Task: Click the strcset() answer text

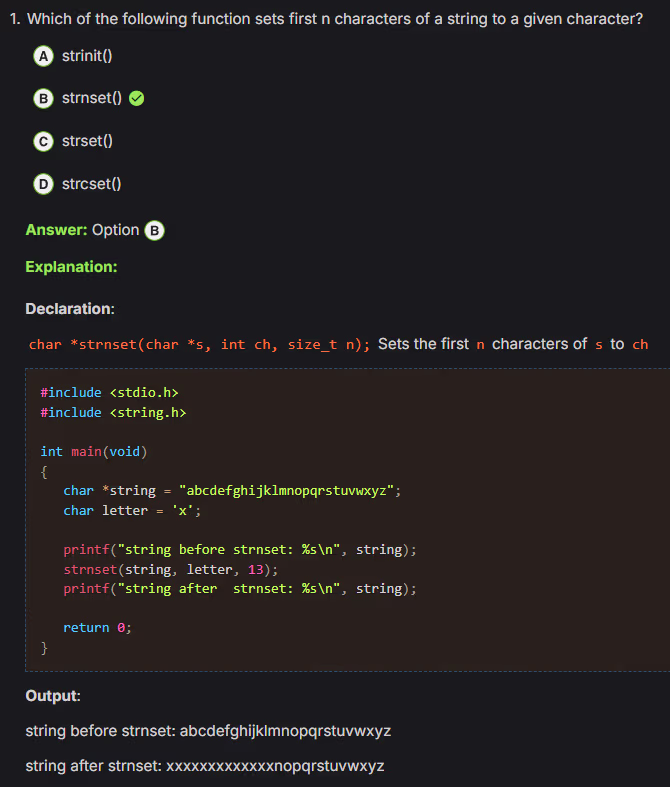Action: click(91, 184)
